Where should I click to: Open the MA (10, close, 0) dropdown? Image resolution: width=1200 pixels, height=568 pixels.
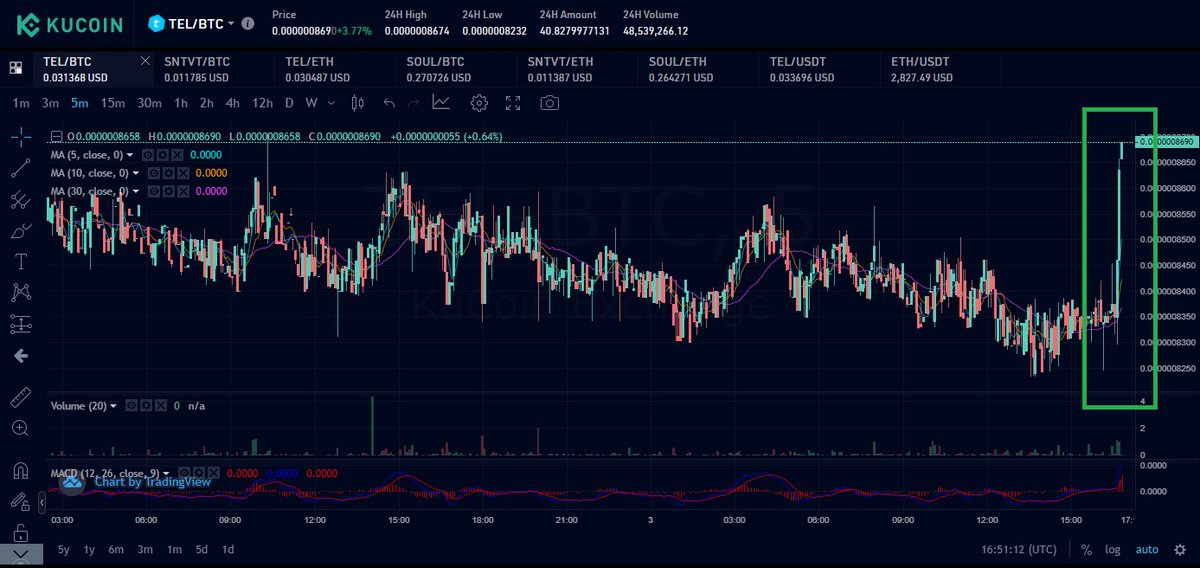[x=137, y=173]
